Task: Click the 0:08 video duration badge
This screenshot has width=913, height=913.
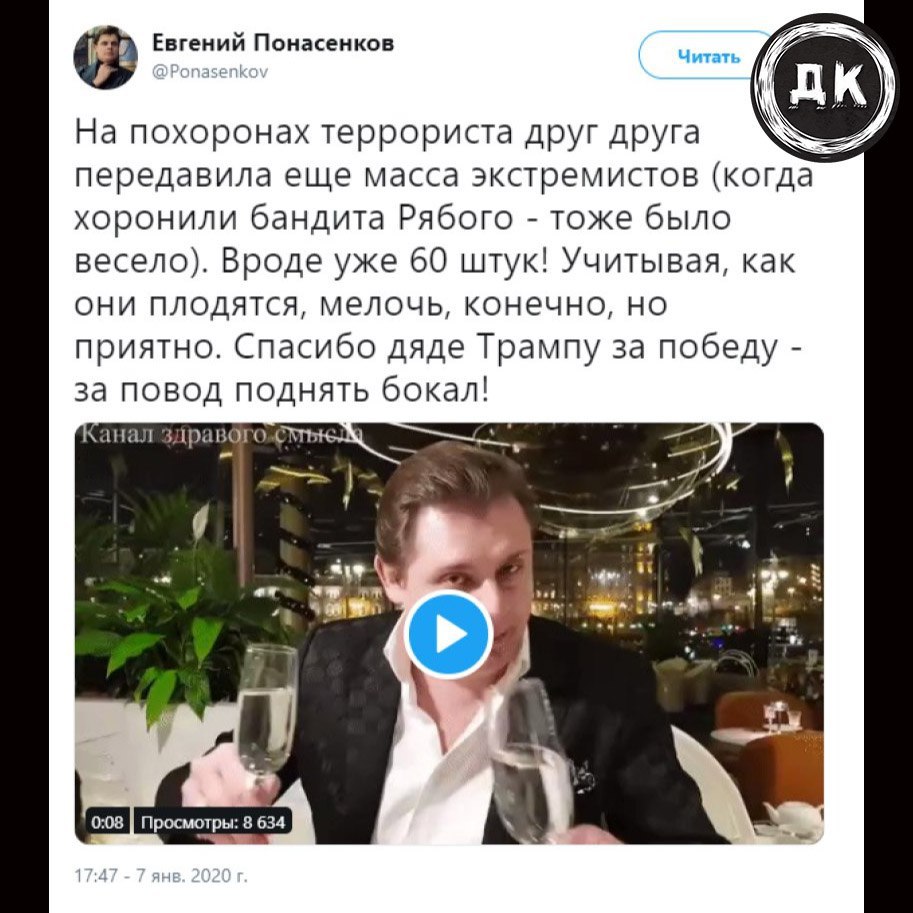Action: pyautogui.click(x=108, y=822)
